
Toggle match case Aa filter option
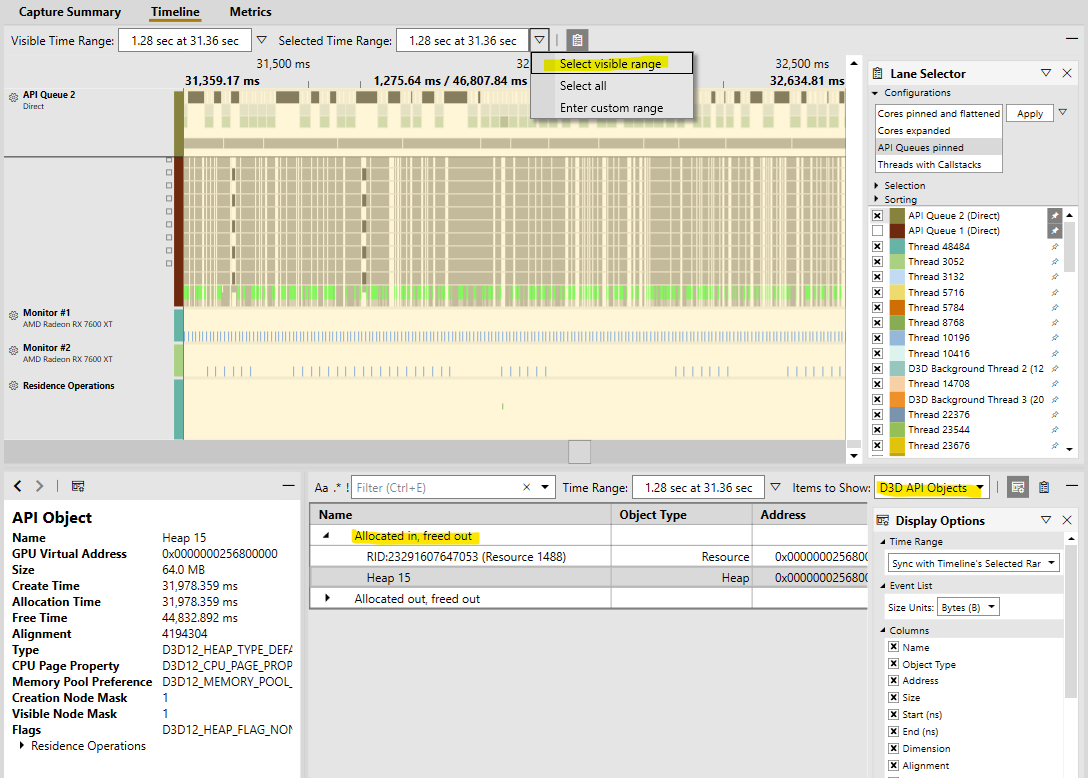[321, 487]
